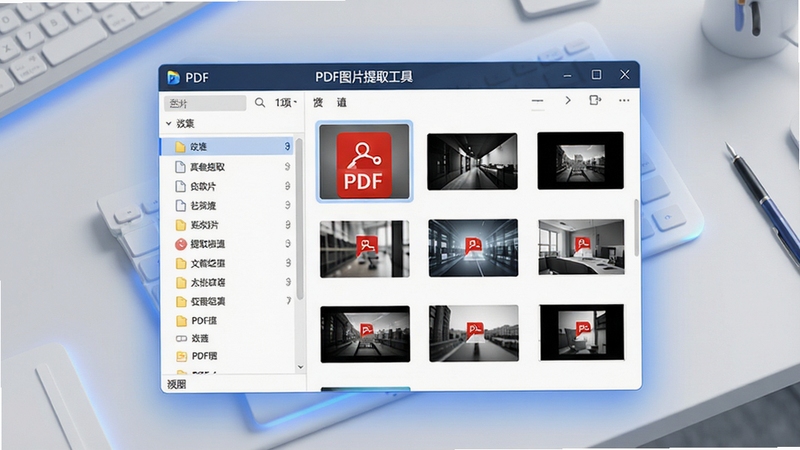Select the top-row street photo with black frame
Viewport: 800px width, 450px height.
pos(581,161)
